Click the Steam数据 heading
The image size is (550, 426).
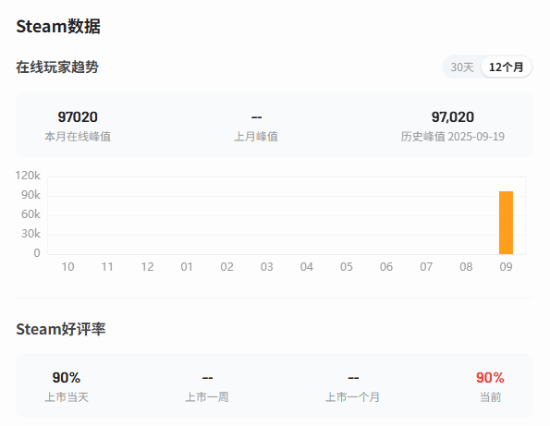tap(58, 26)
